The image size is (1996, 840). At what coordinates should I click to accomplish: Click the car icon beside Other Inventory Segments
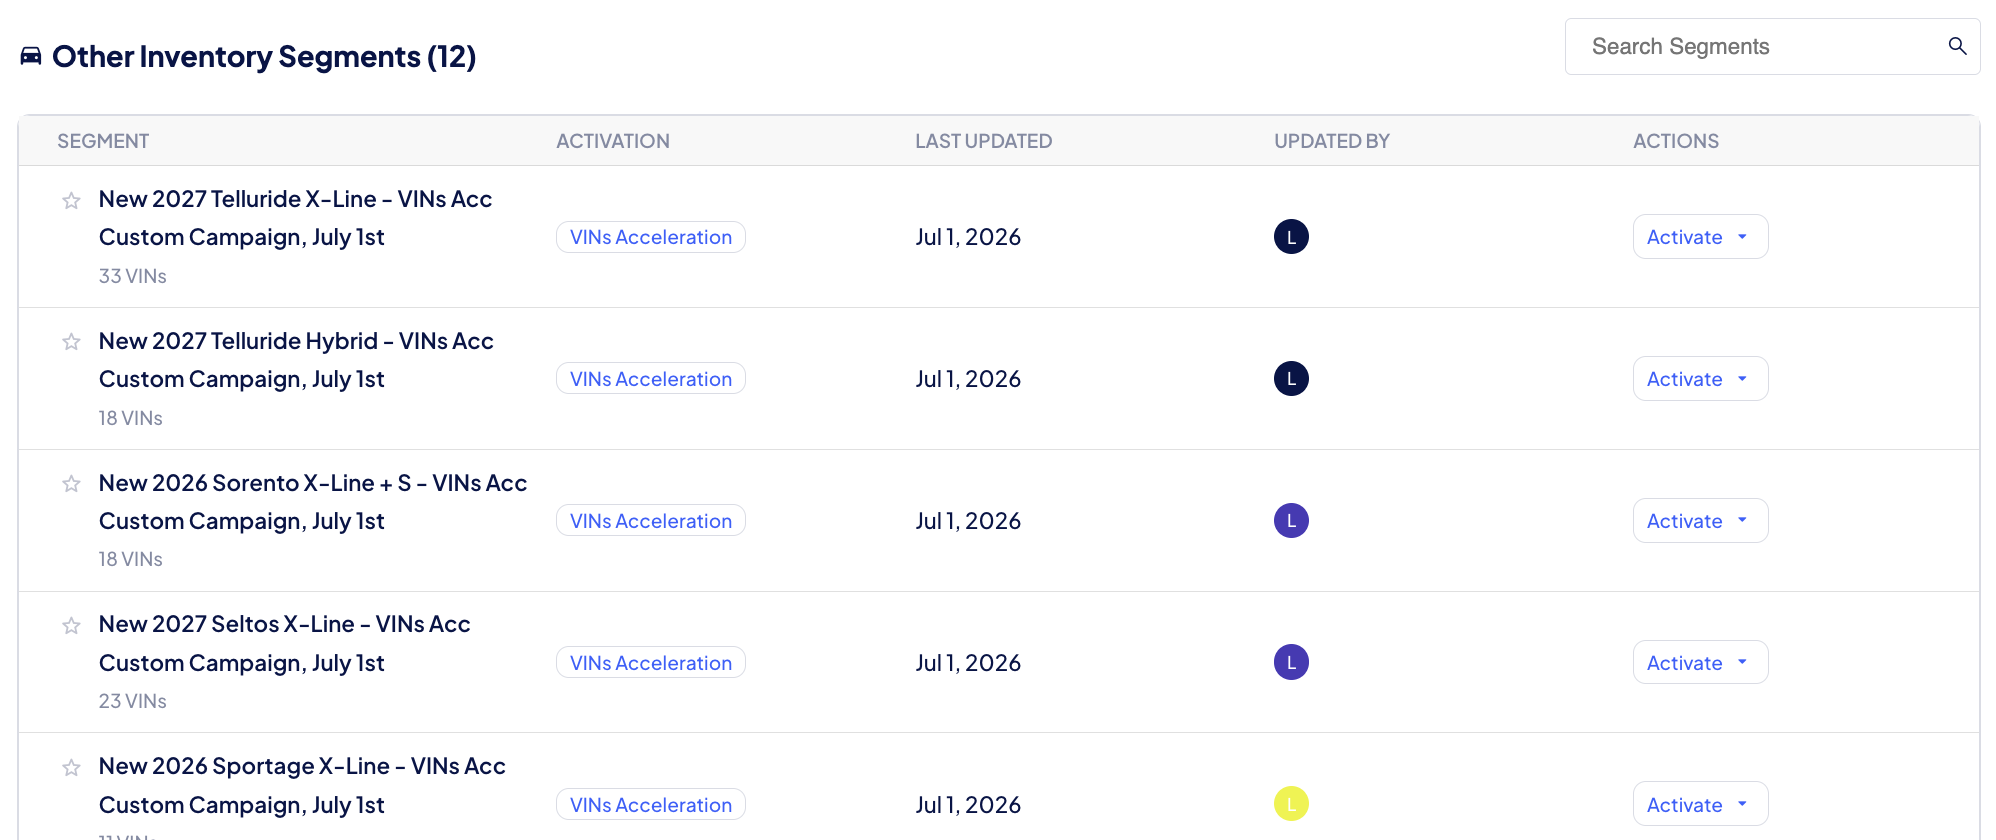pyautogui.click(x=31, y=56)
